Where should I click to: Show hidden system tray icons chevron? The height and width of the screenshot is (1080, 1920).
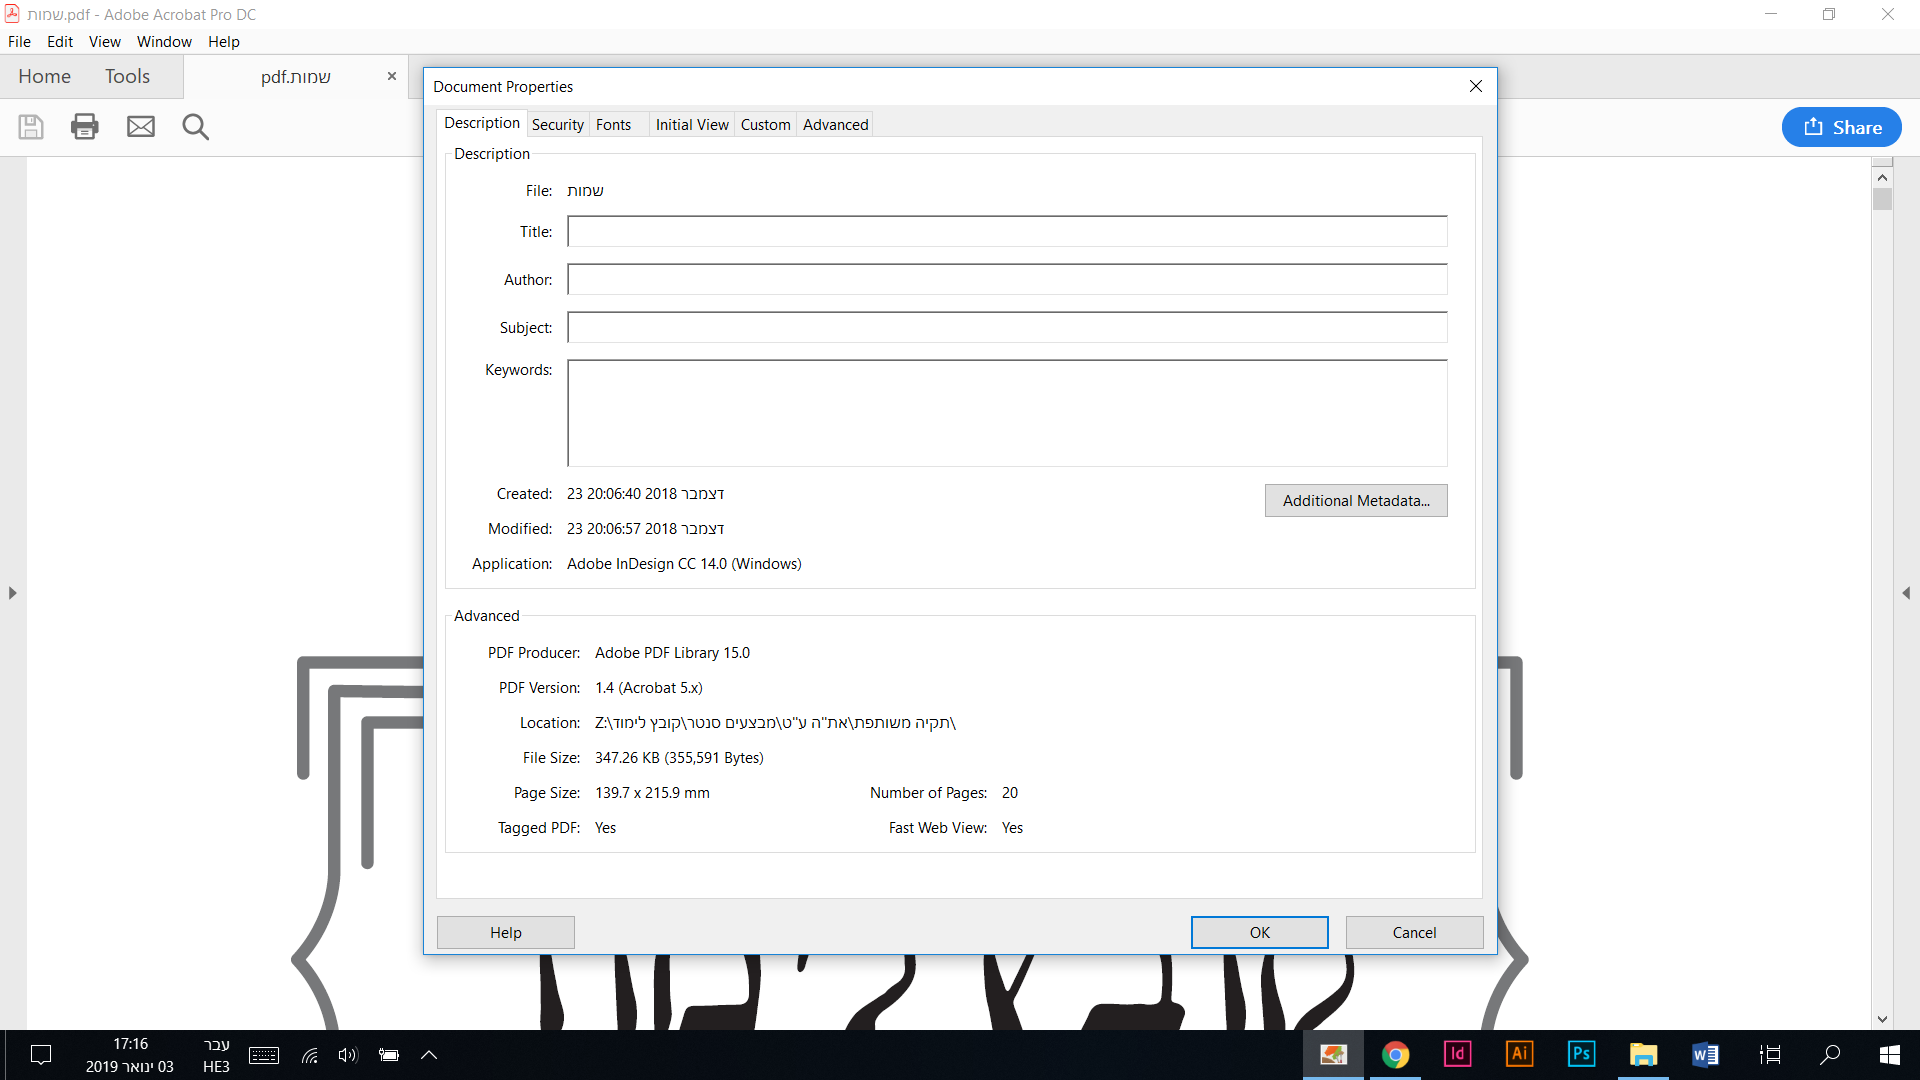(429, 1054)
